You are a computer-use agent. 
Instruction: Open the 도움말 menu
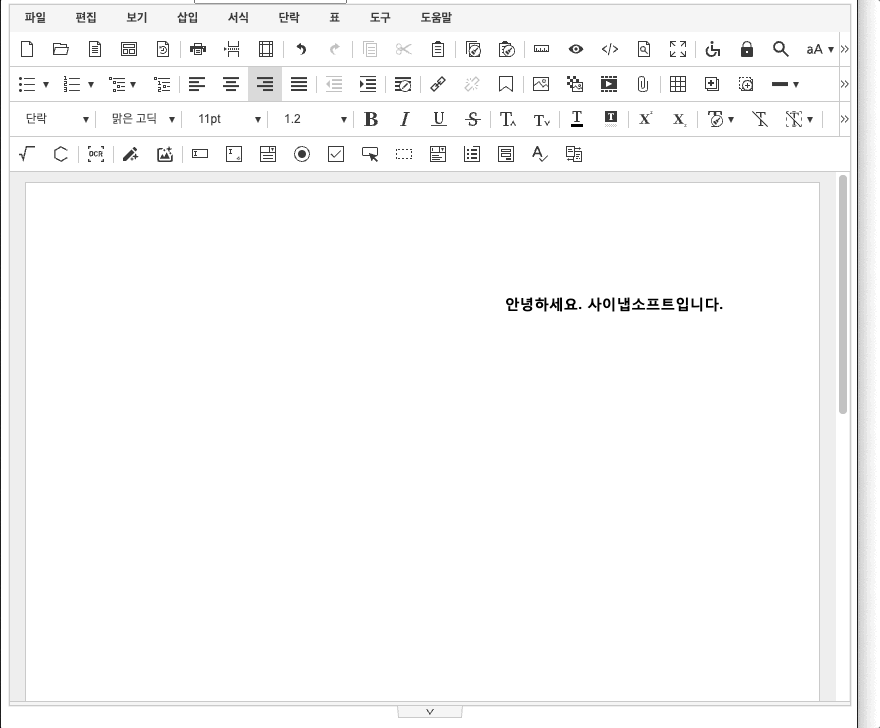pos(436,17)
